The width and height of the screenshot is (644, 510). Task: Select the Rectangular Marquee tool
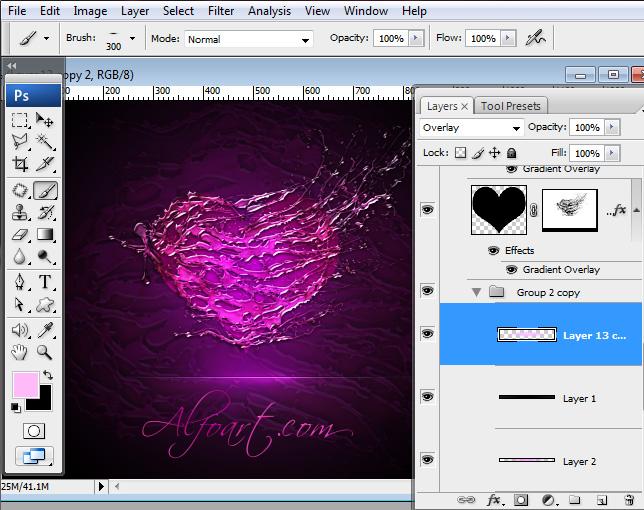[x=20, y=120]
